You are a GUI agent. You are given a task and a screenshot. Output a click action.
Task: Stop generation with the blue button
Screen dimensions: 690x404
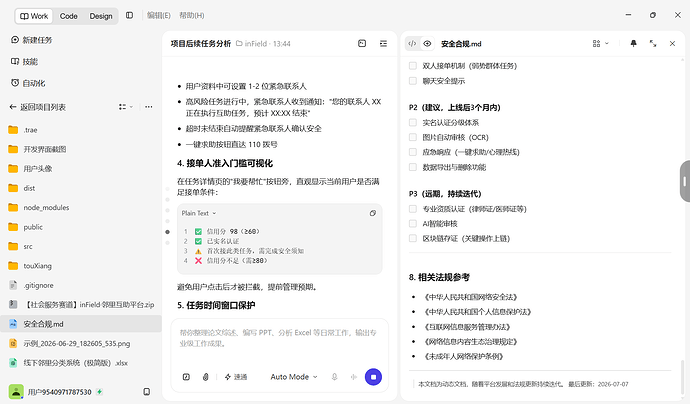[373, 377]
